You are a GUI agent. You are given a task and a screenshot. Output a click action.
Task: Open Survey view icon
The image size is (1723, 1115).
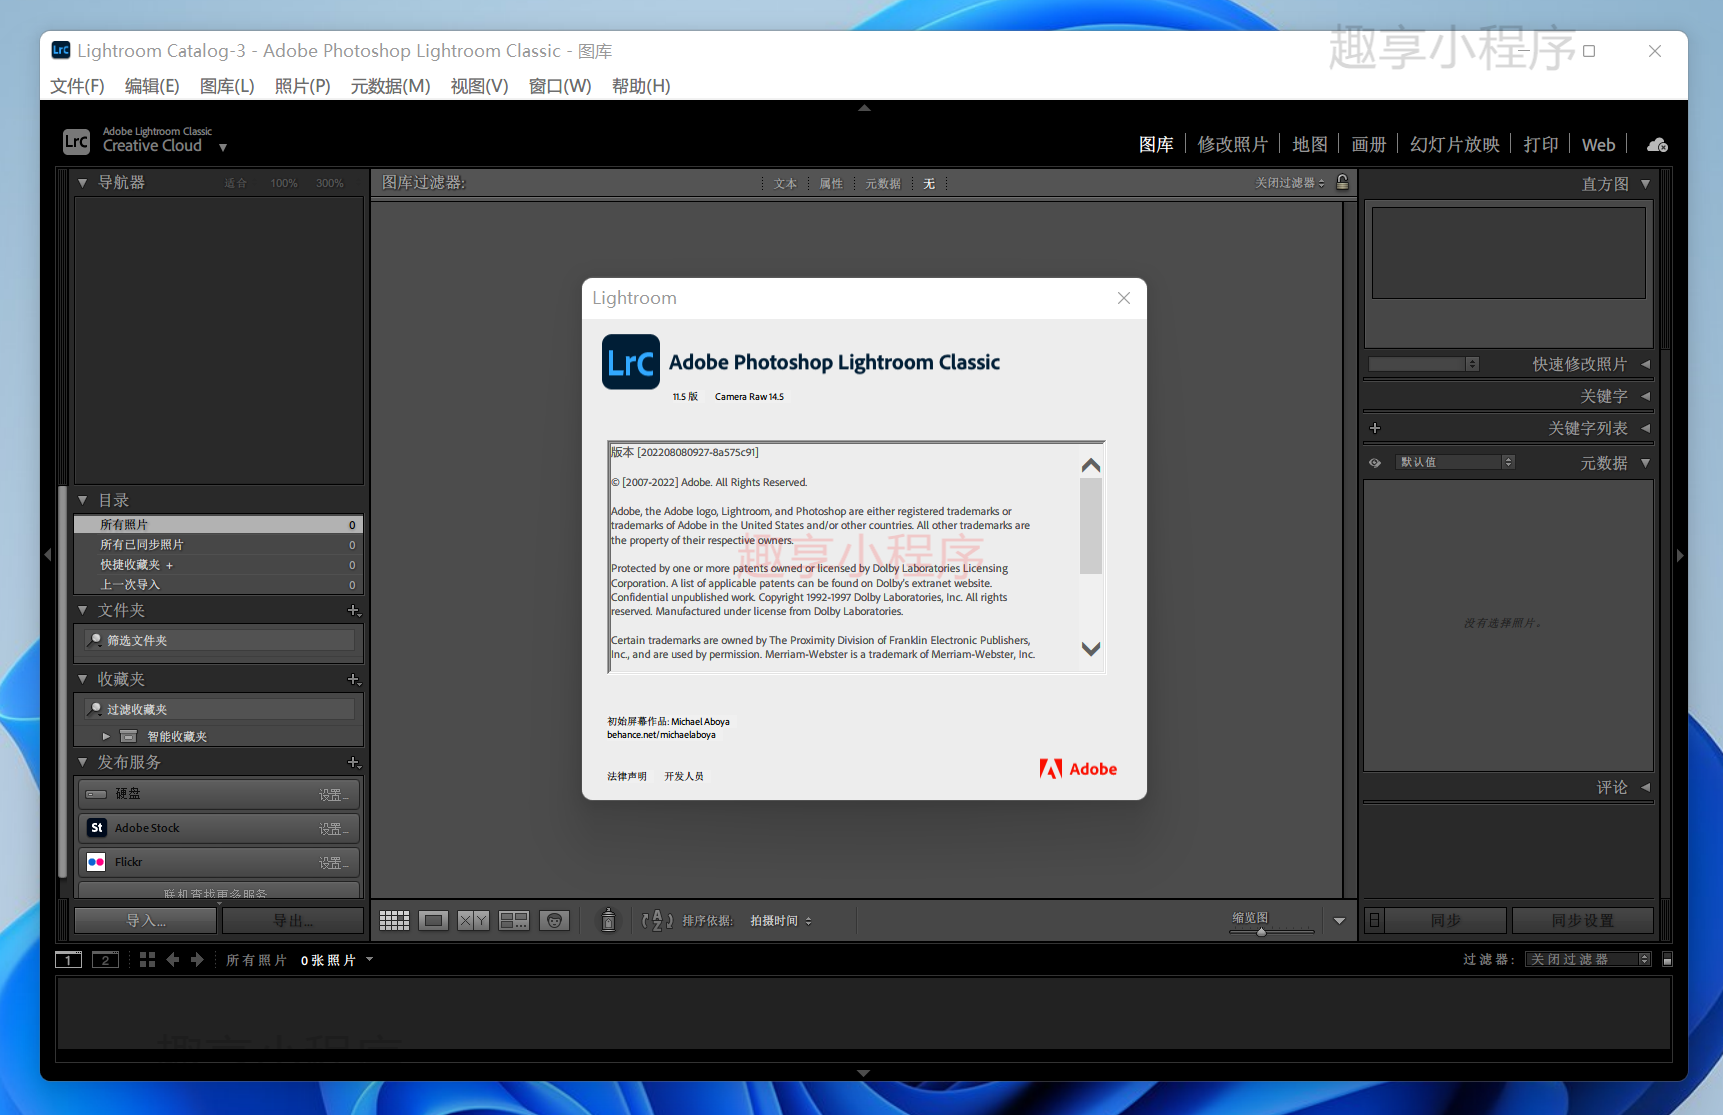(514, 921)
